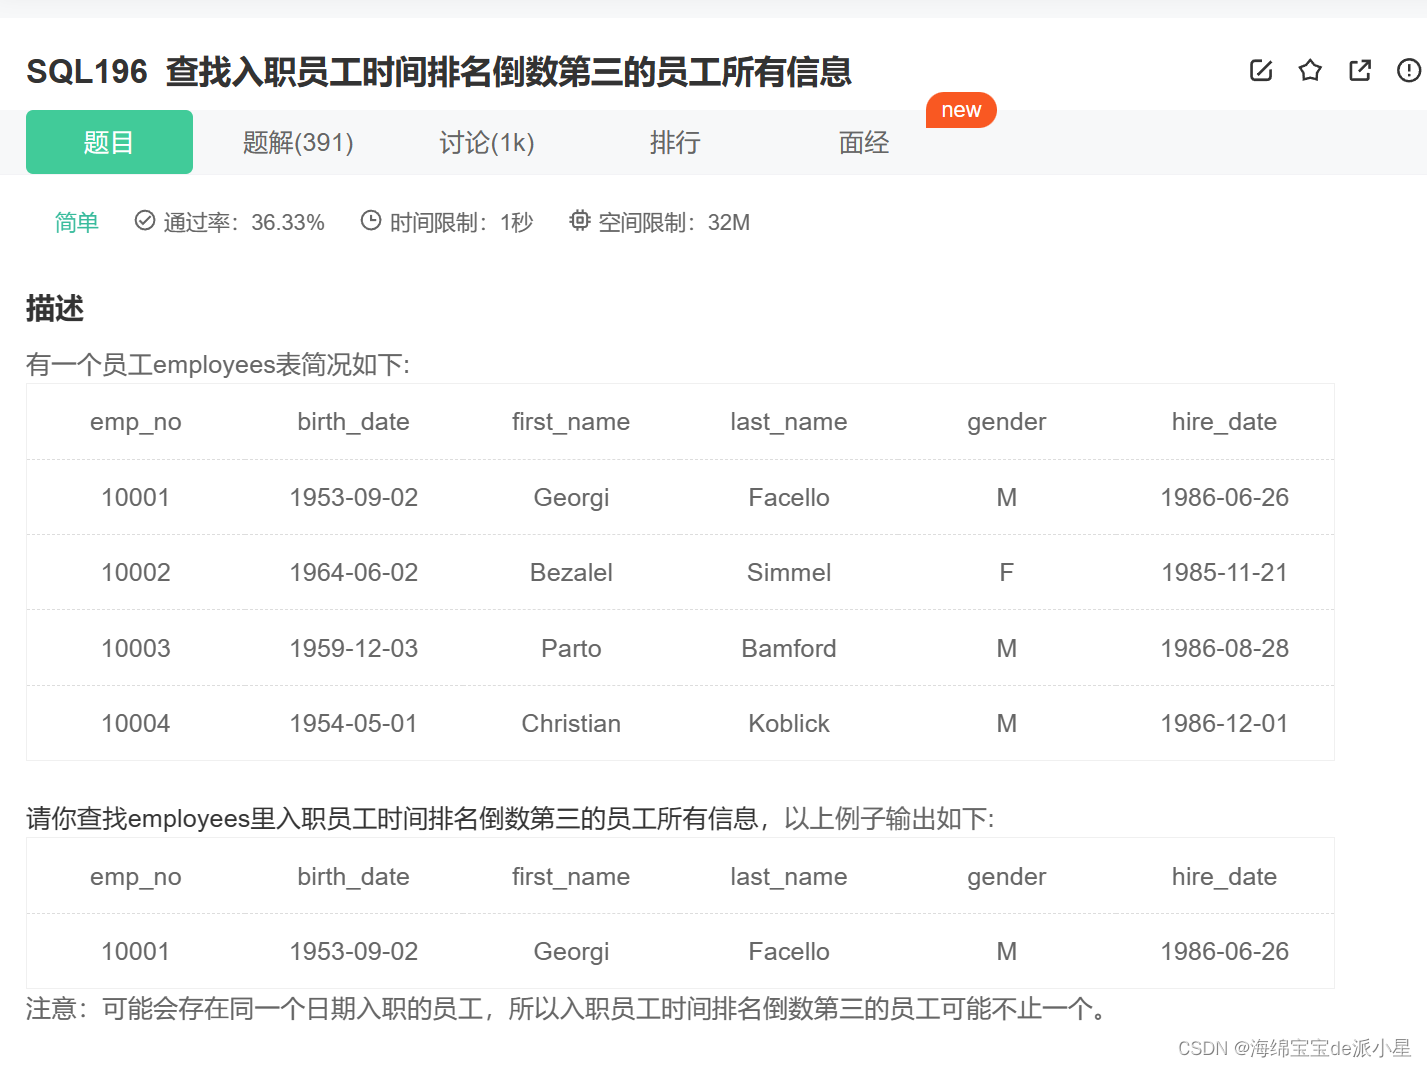
Task: Click birth date 1959-12-03
Action: tap(353, 649)
